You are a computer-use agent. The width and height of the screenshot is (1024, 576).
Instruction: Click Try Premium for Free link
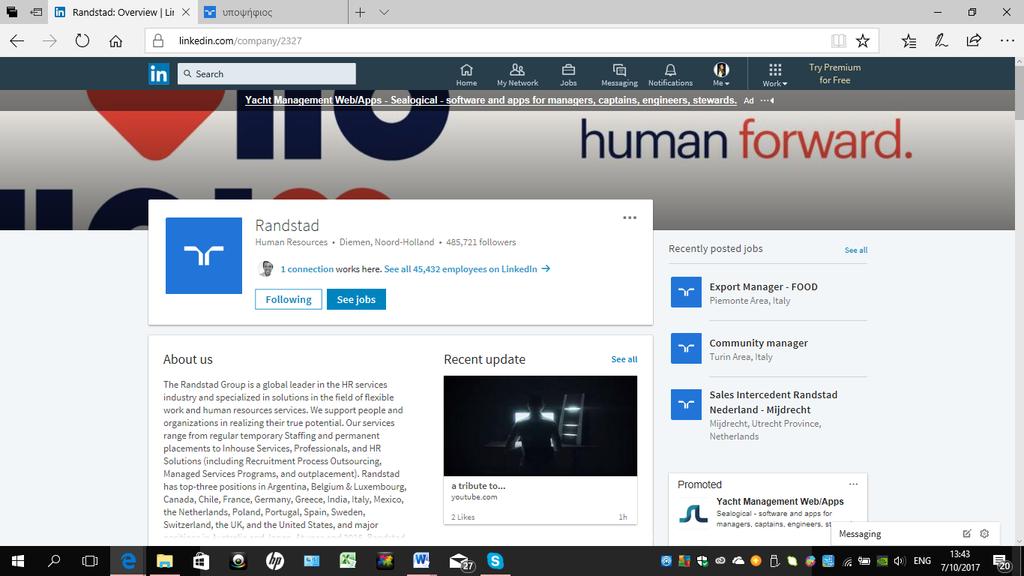(x=835, y=74)
